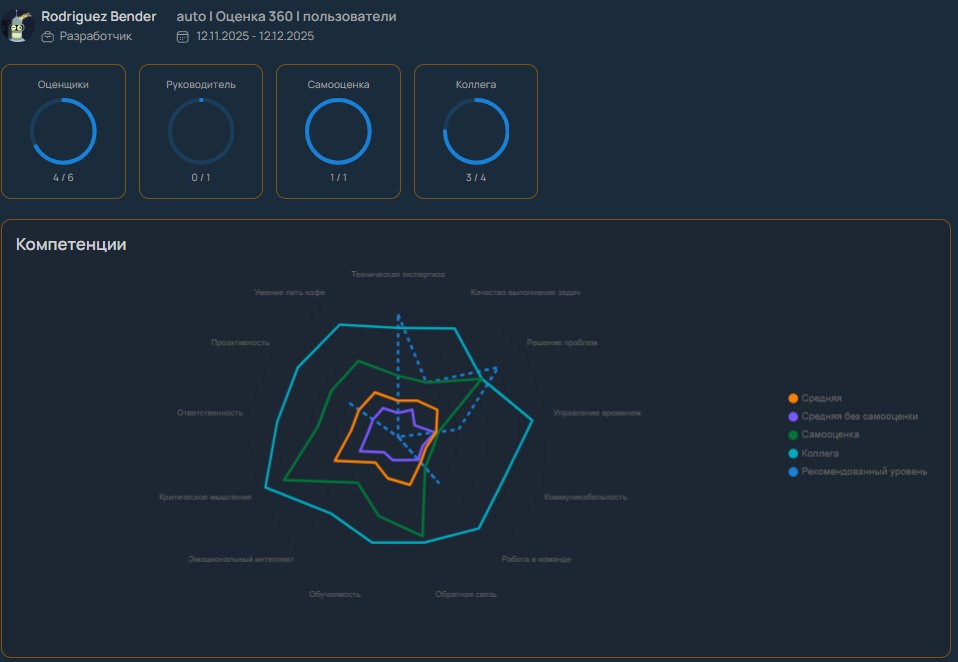
Task: Show or hide Рекомендованный уровень legend entry
Action: click(864, 471)
